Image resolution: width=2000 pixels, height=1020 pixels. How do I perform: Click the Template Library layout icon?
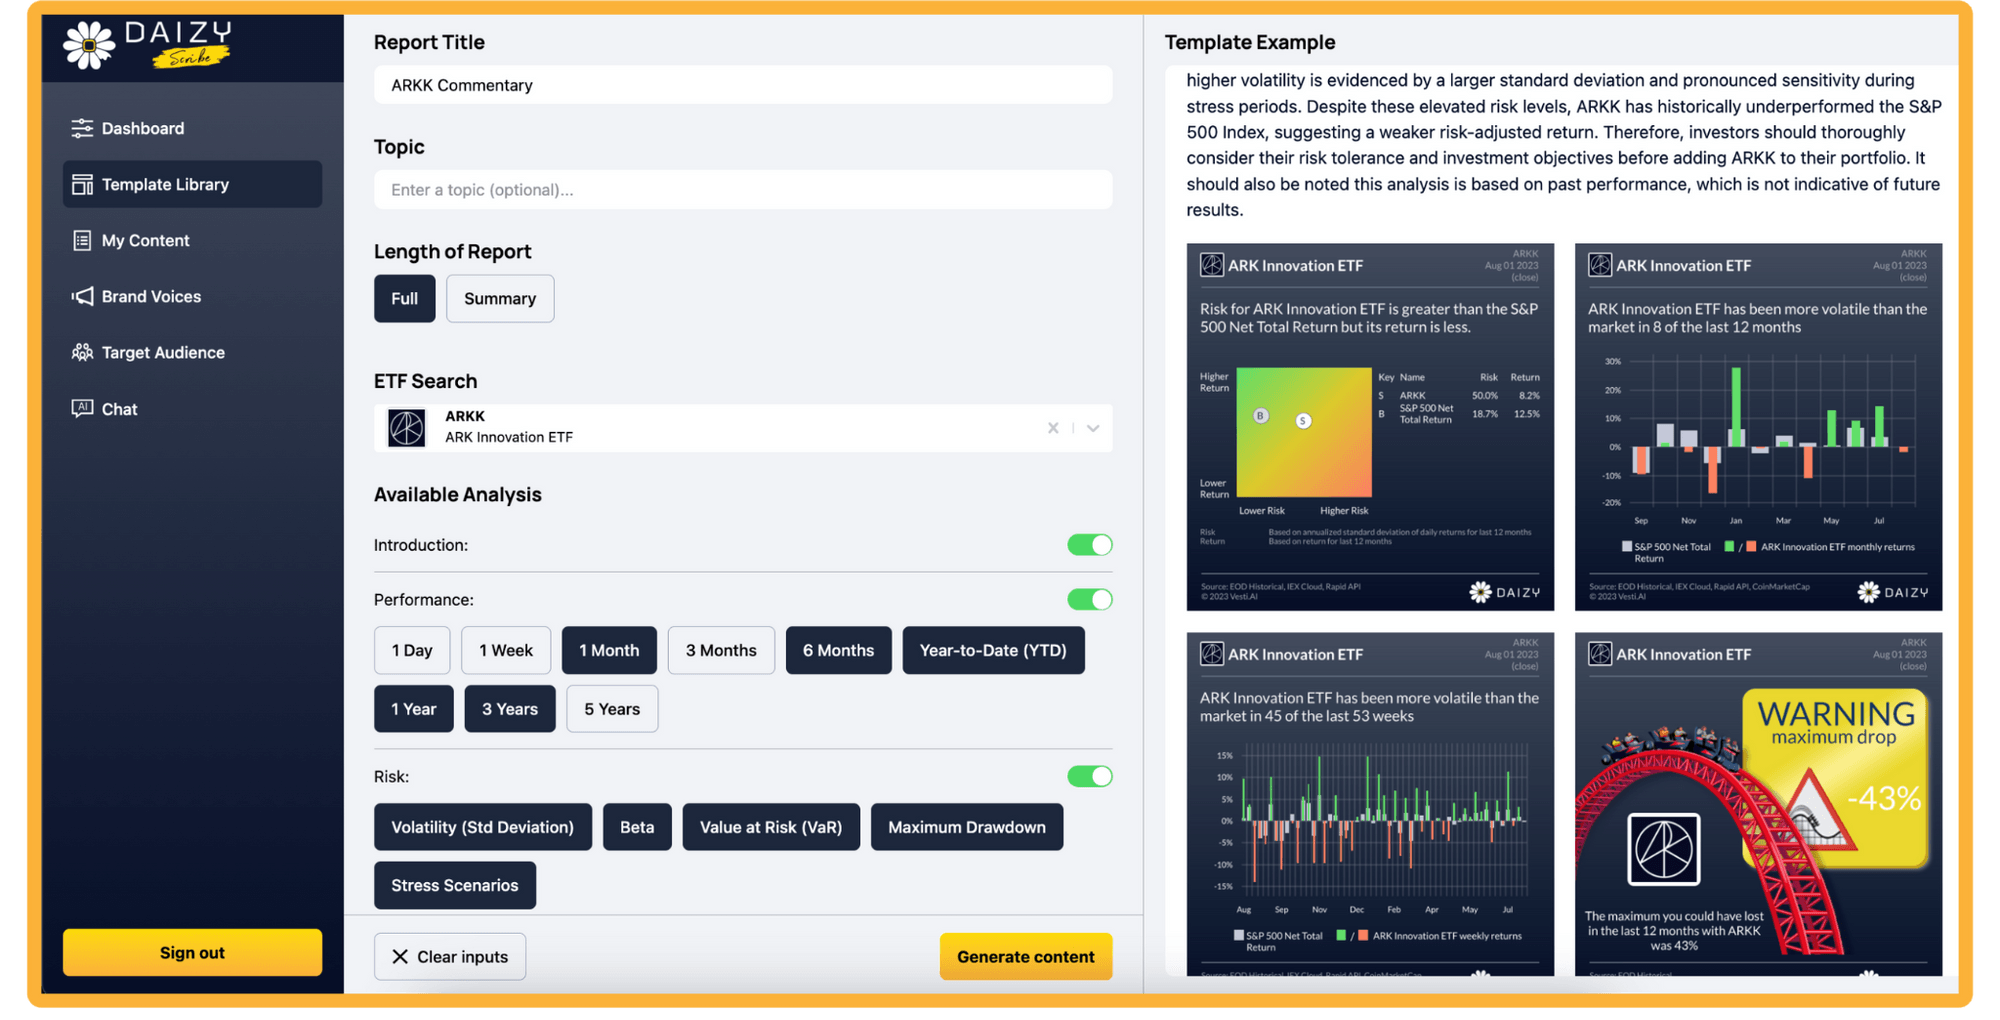[x=82, y=184]
